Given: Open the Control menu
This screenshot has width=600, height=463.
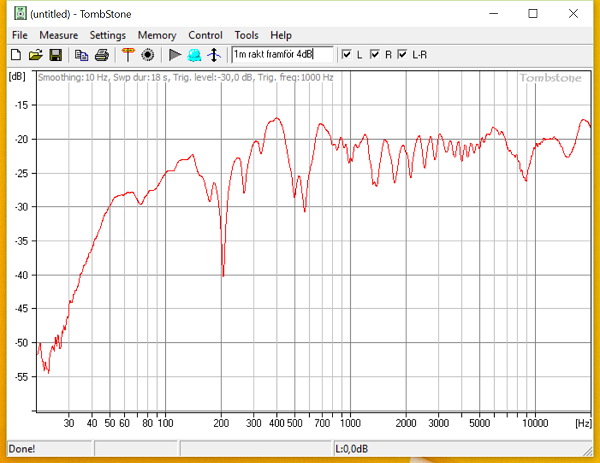Looking at the screenshot, I should pyautogui.click(x=205, y=35).
